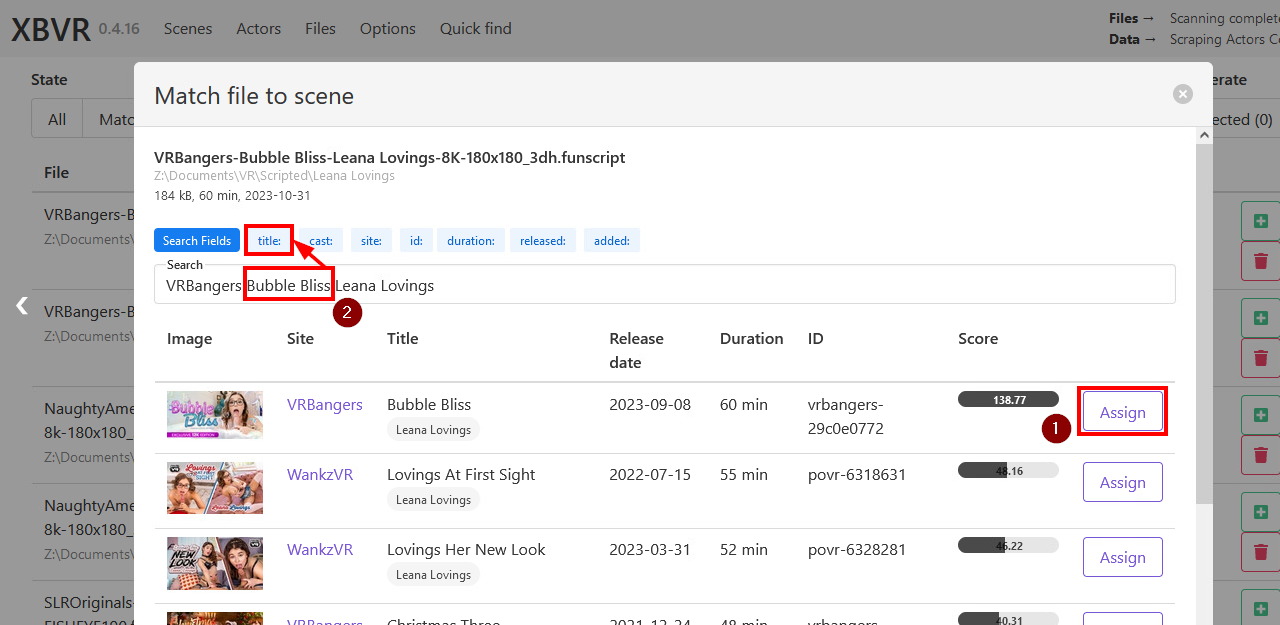Insert the duration: search field tag
The image size is (1280, 625).
click(x=470, y=240)
